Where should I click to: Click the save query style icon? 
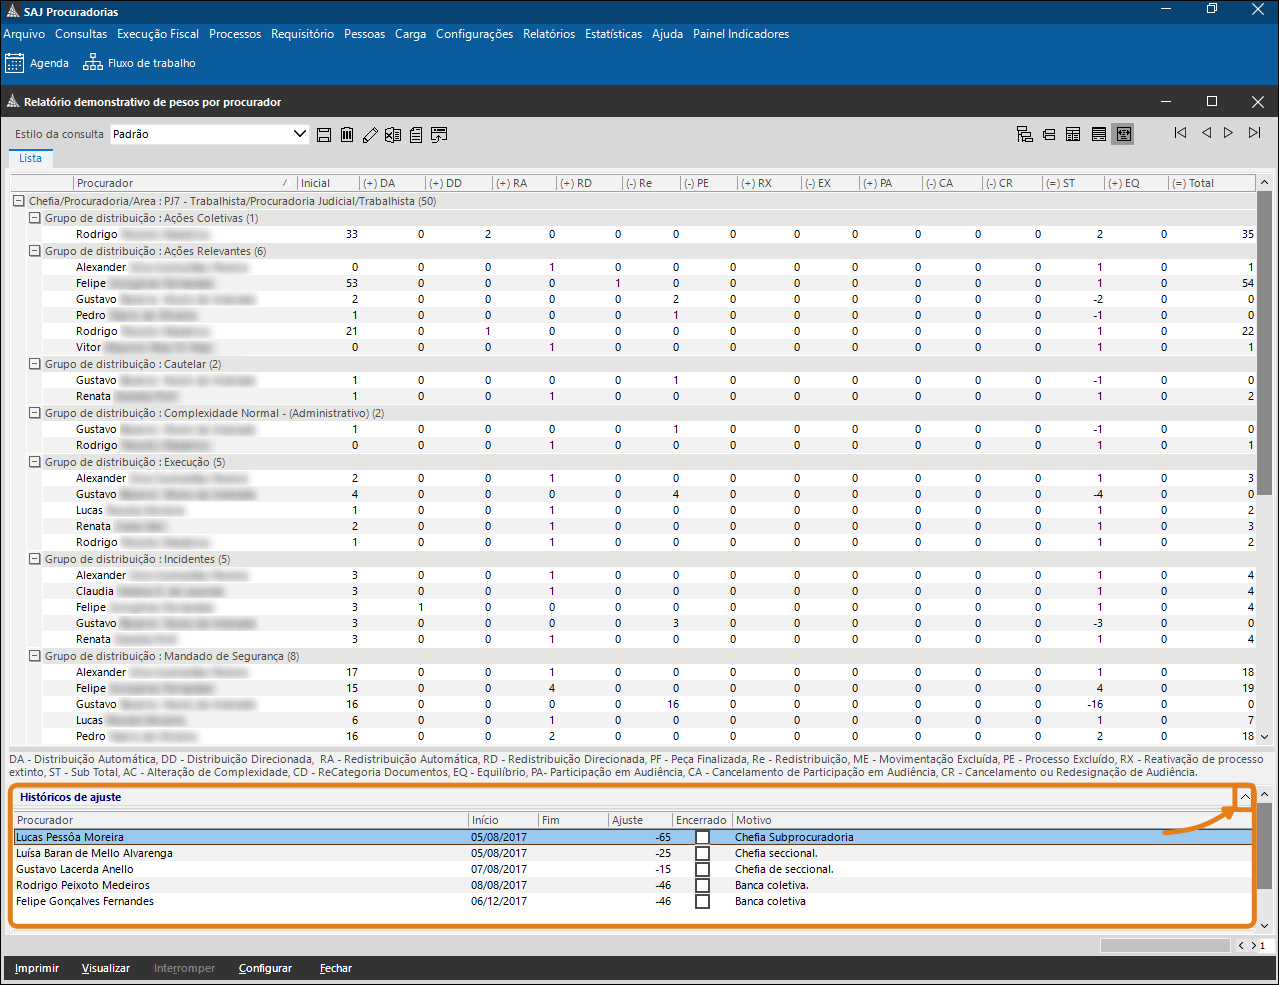324,135
